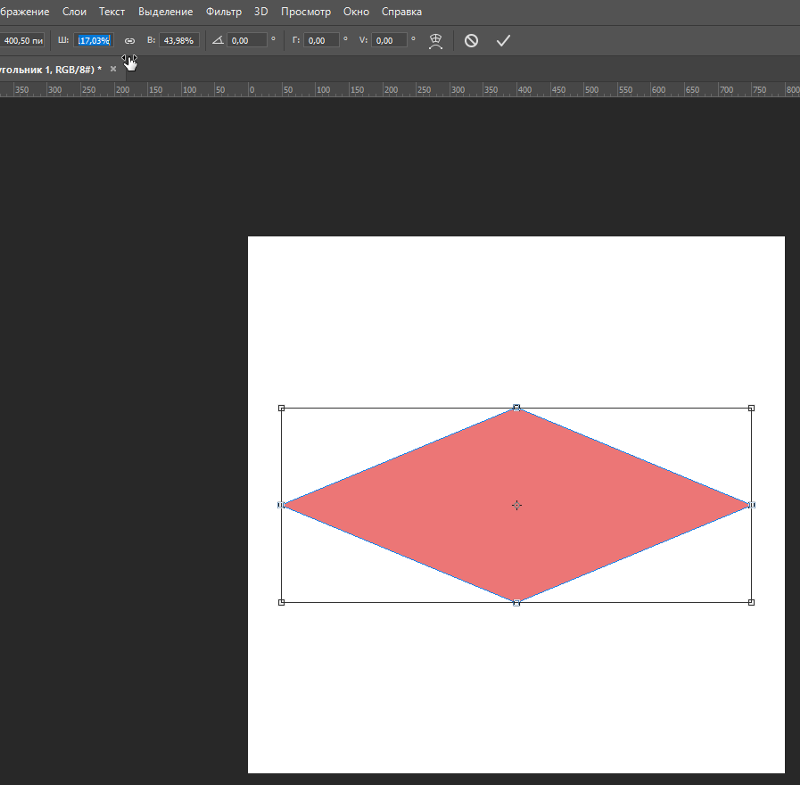Click the Ш: width label
The image size is (800, 785).
point(63,40)
